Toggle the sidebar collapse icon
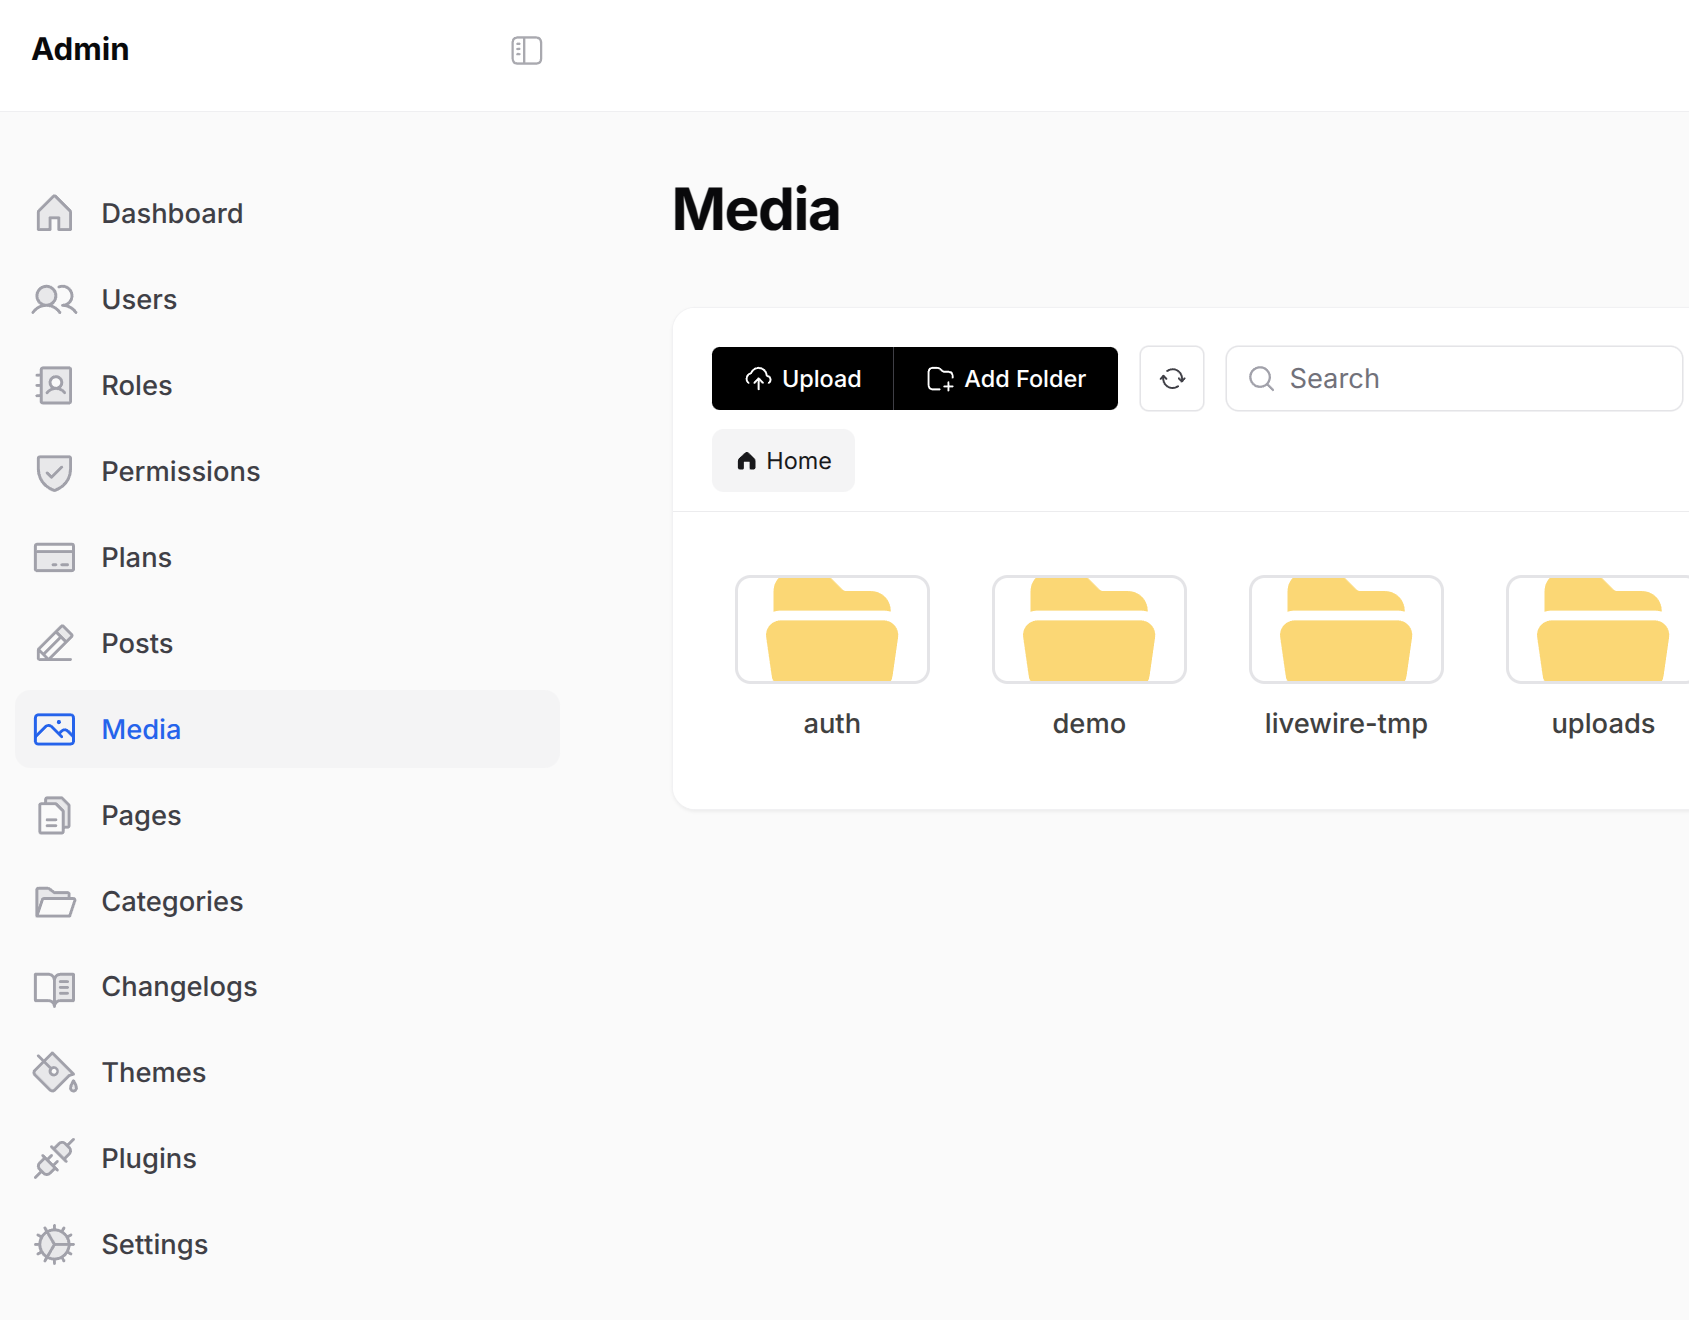The image size is (1689, 1320). pos(526,50)
